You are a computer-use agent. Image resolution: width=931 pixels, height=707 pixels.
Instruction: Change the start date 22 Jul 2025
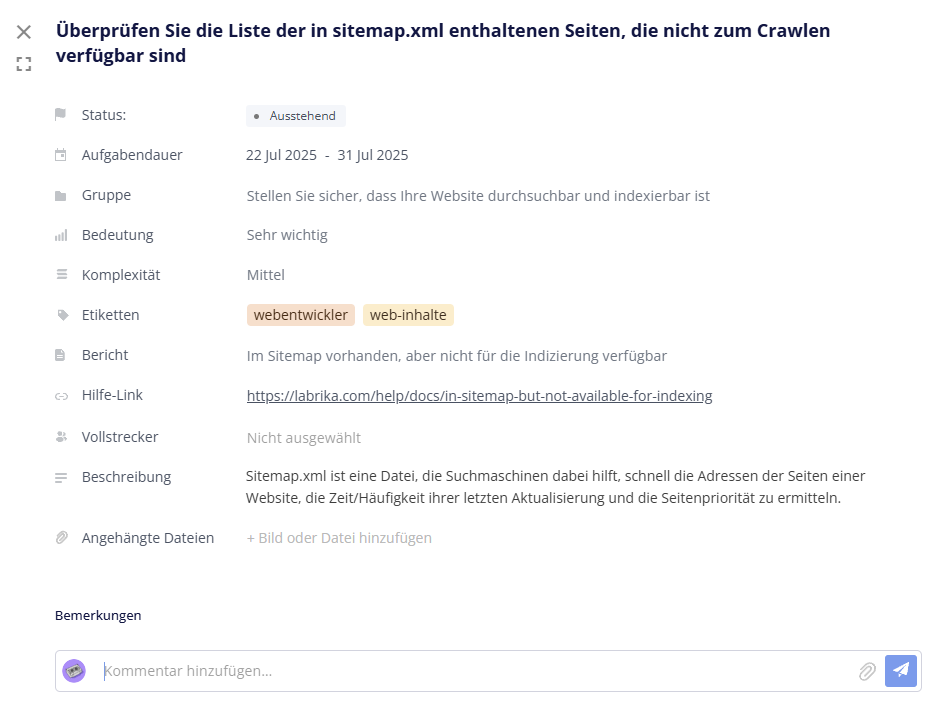[x=281, y=156]
